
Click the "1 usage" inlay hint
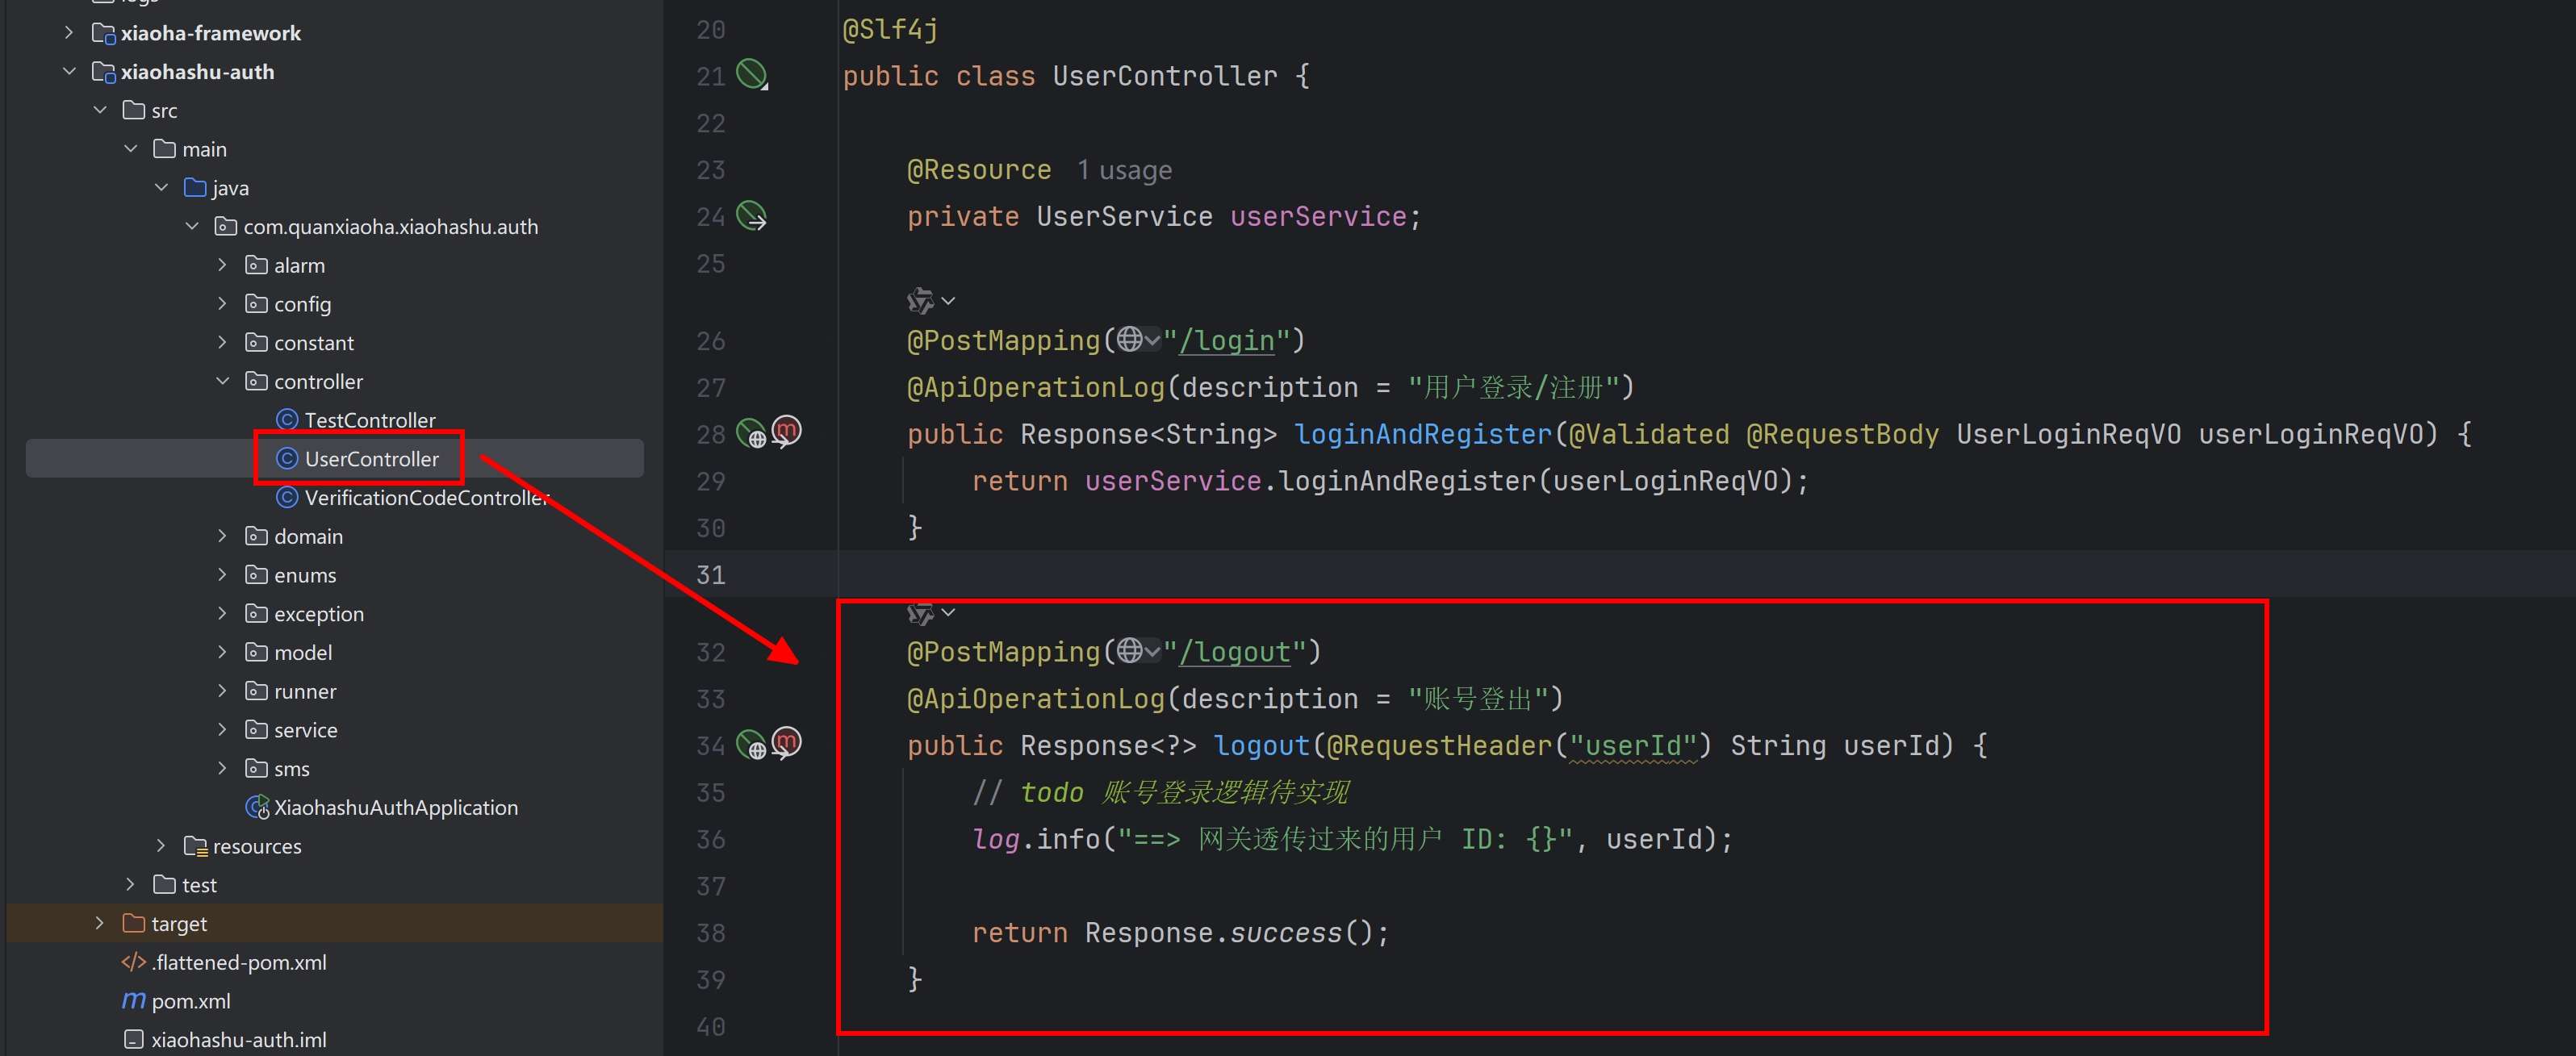point(1124,170)
